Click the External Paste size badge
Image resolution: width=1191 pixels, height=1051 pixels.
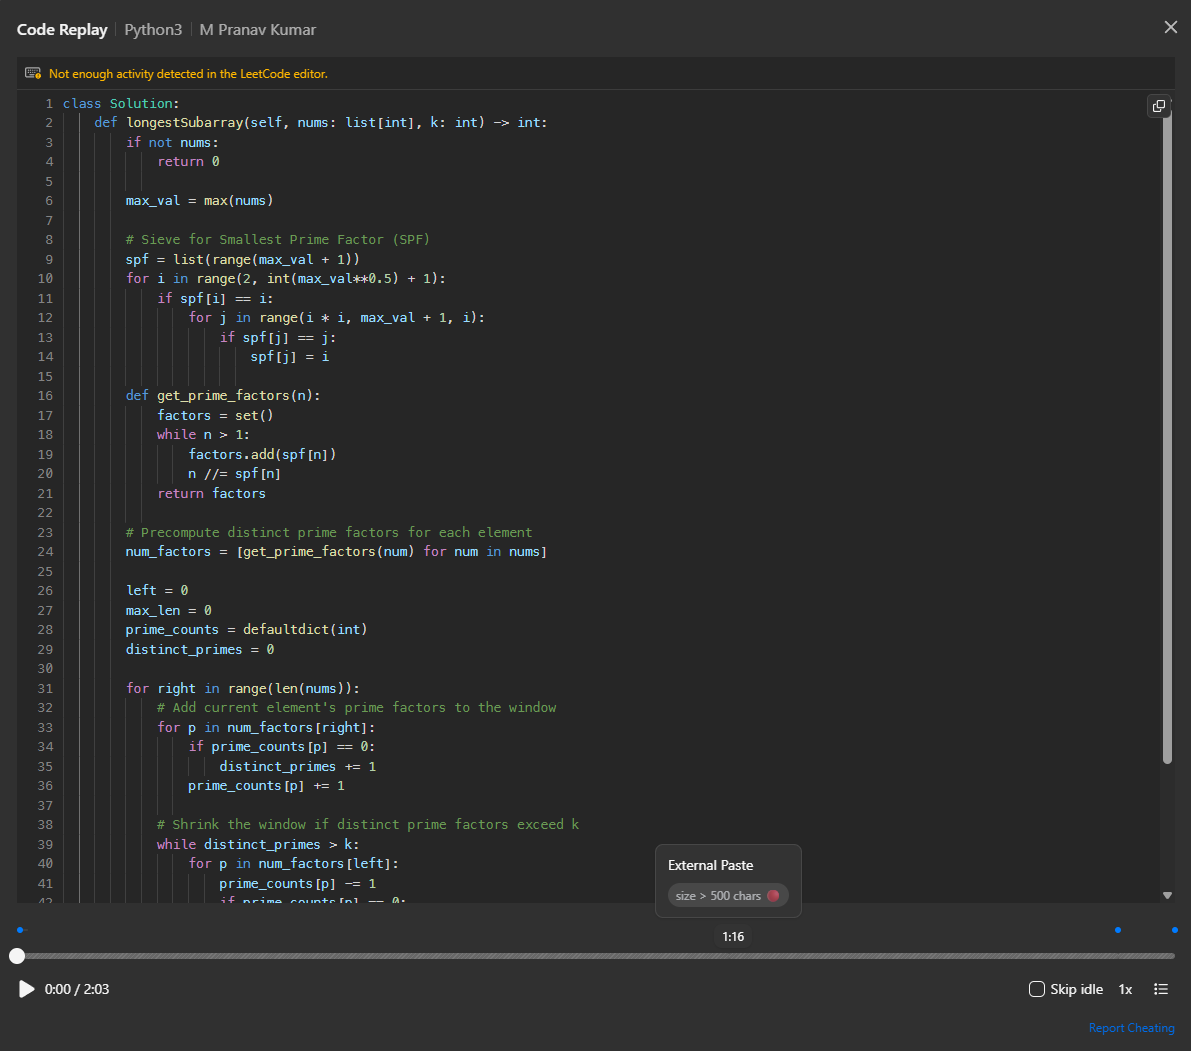pyautogui.click(x=728, y=895)
